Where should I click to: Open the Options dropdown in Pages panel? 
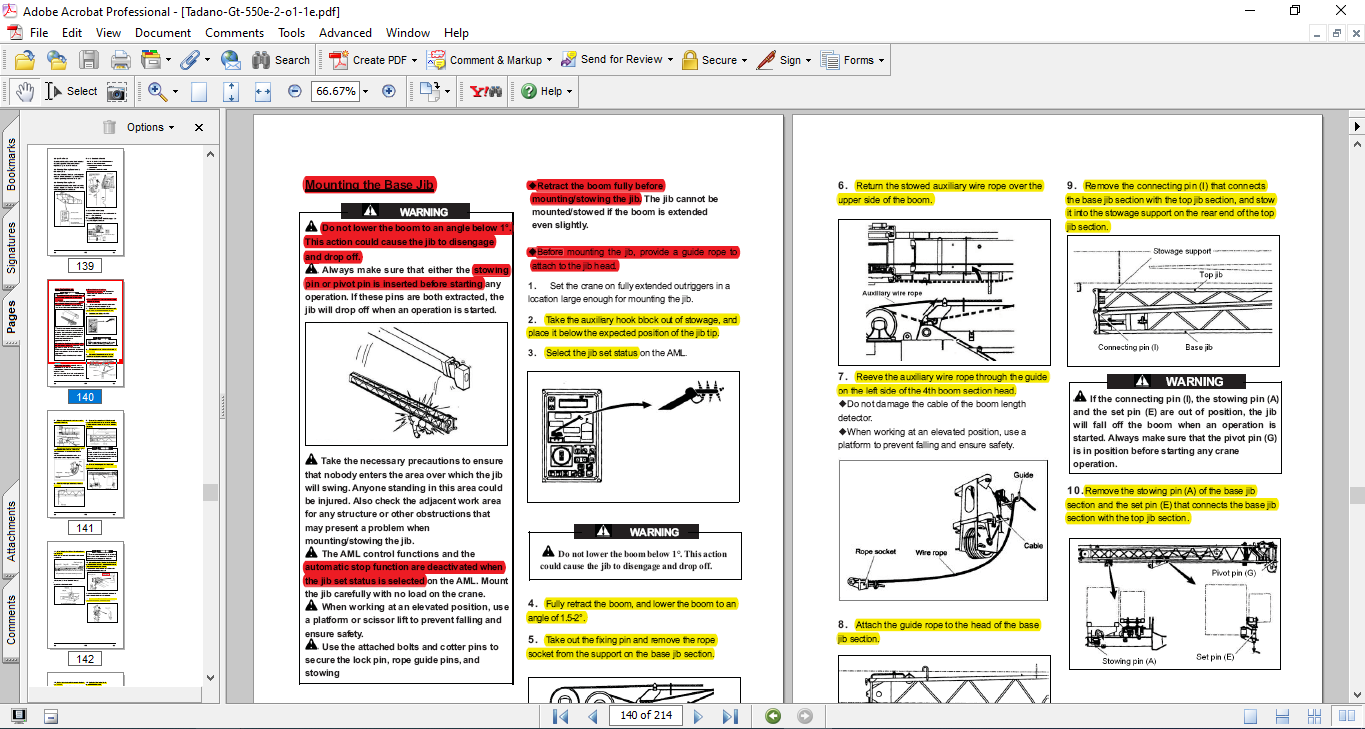pyautogui.click(x=151, y=127)
